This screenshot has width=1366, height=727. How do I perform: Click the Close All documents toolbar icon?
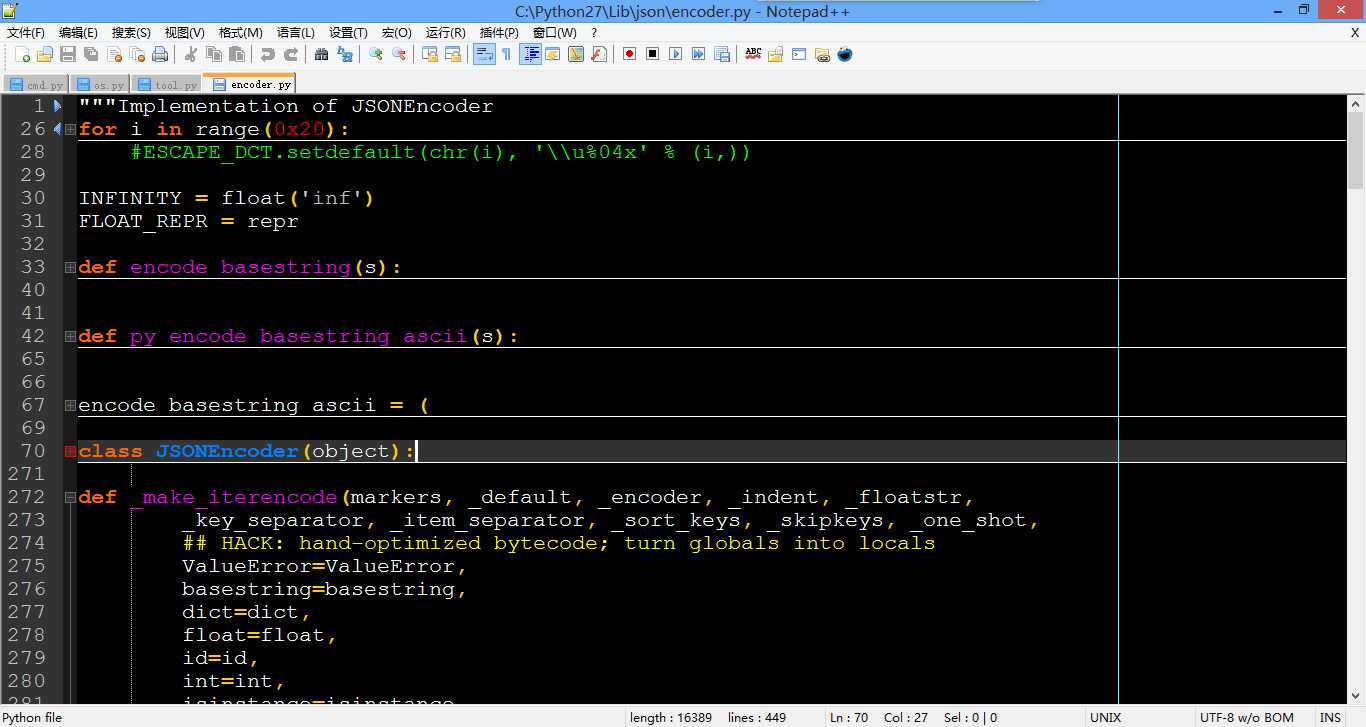[x=137, y=54]
